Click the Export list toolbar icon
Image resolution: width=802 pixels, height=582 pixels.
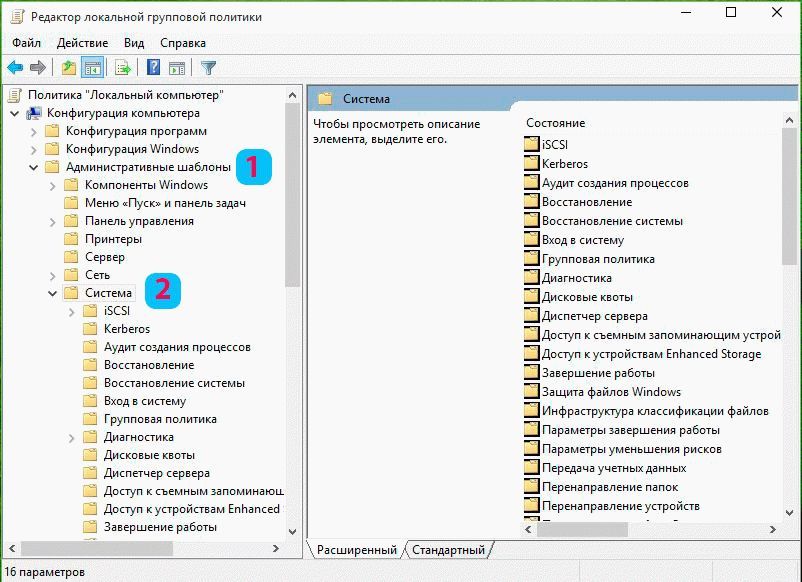123,68
